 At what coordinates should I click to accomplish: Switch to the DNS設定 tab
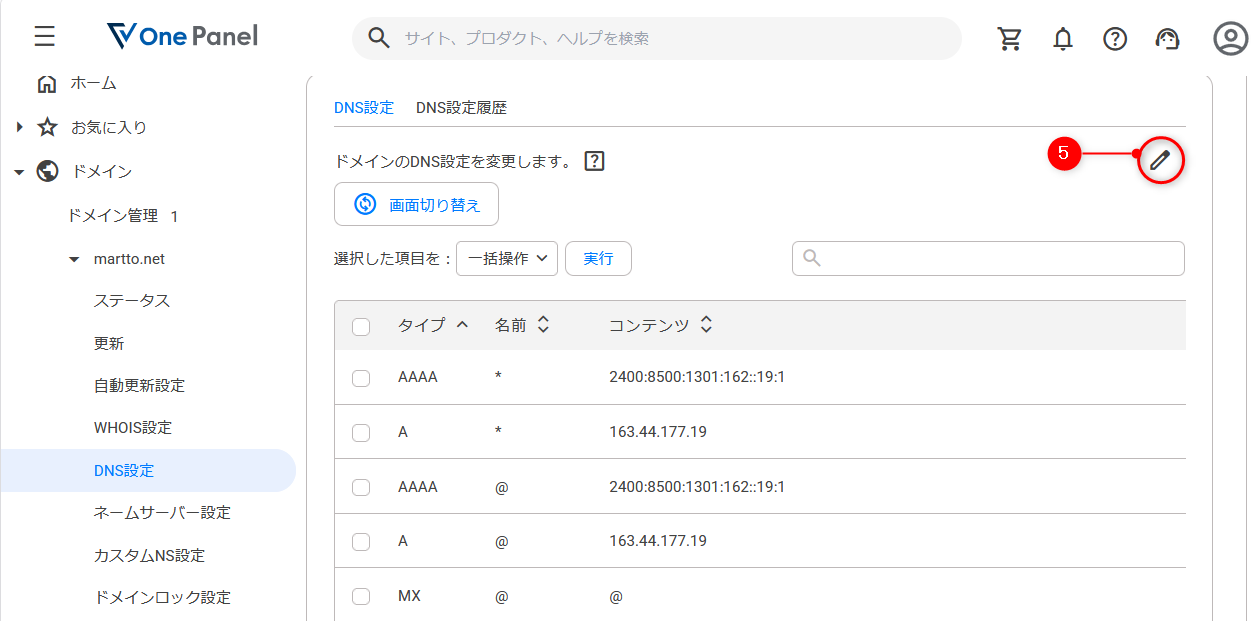tap(364, 108)
